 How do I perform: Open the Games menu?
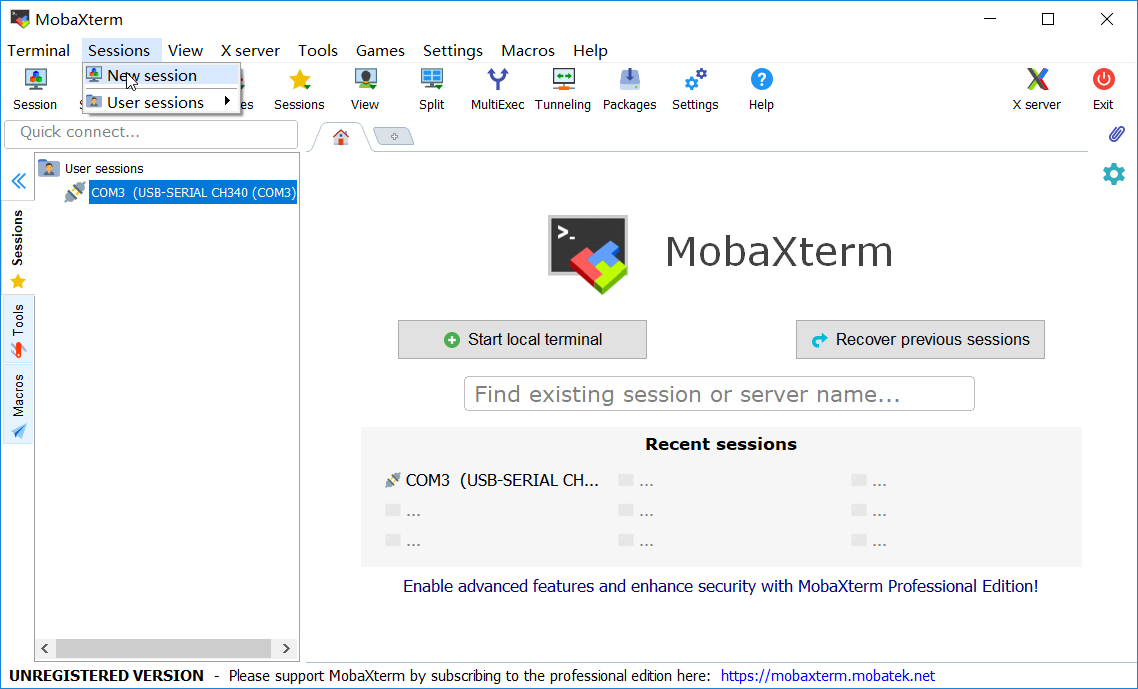pyautogui.click(x=380, y=51)
